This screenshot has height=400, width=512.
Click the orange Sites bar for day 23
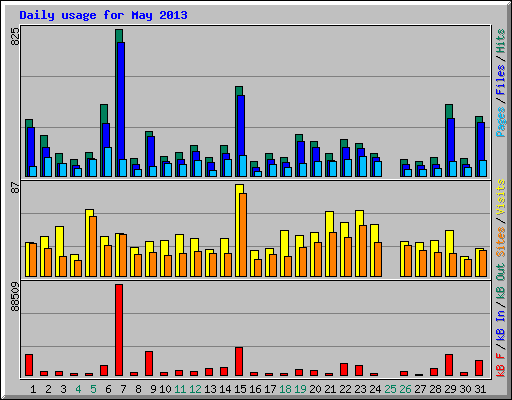(x=363, y=251)
